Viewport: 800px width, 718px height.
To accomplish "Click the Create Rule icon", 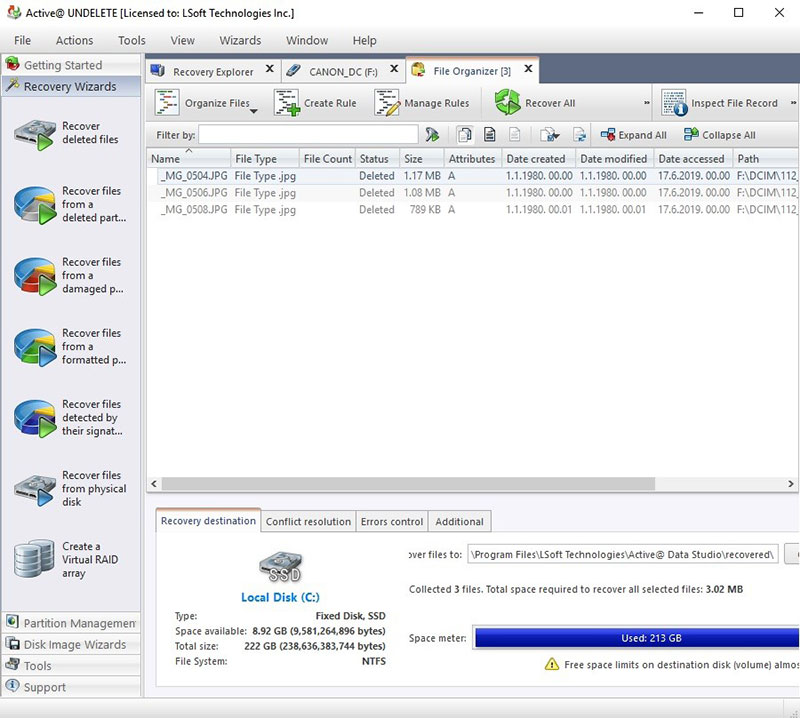I will click(x=286, y=103).
